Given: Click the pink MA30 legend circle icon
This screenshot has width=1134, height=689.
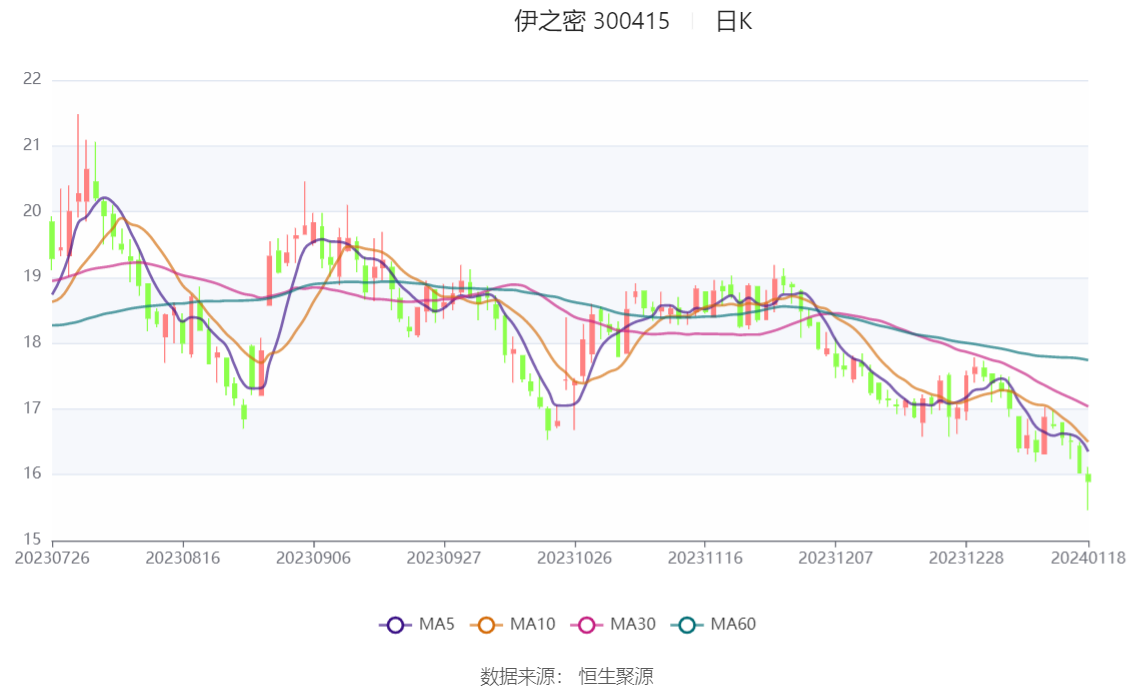Looking at the screenshot, I should pos(587,625).
